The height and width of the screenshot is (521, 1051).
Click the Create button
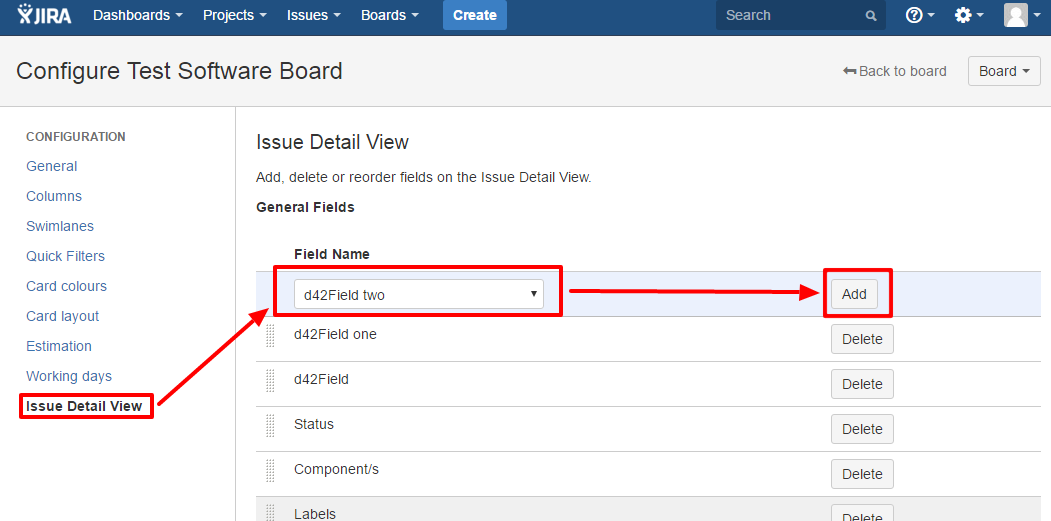coord(475,15)
